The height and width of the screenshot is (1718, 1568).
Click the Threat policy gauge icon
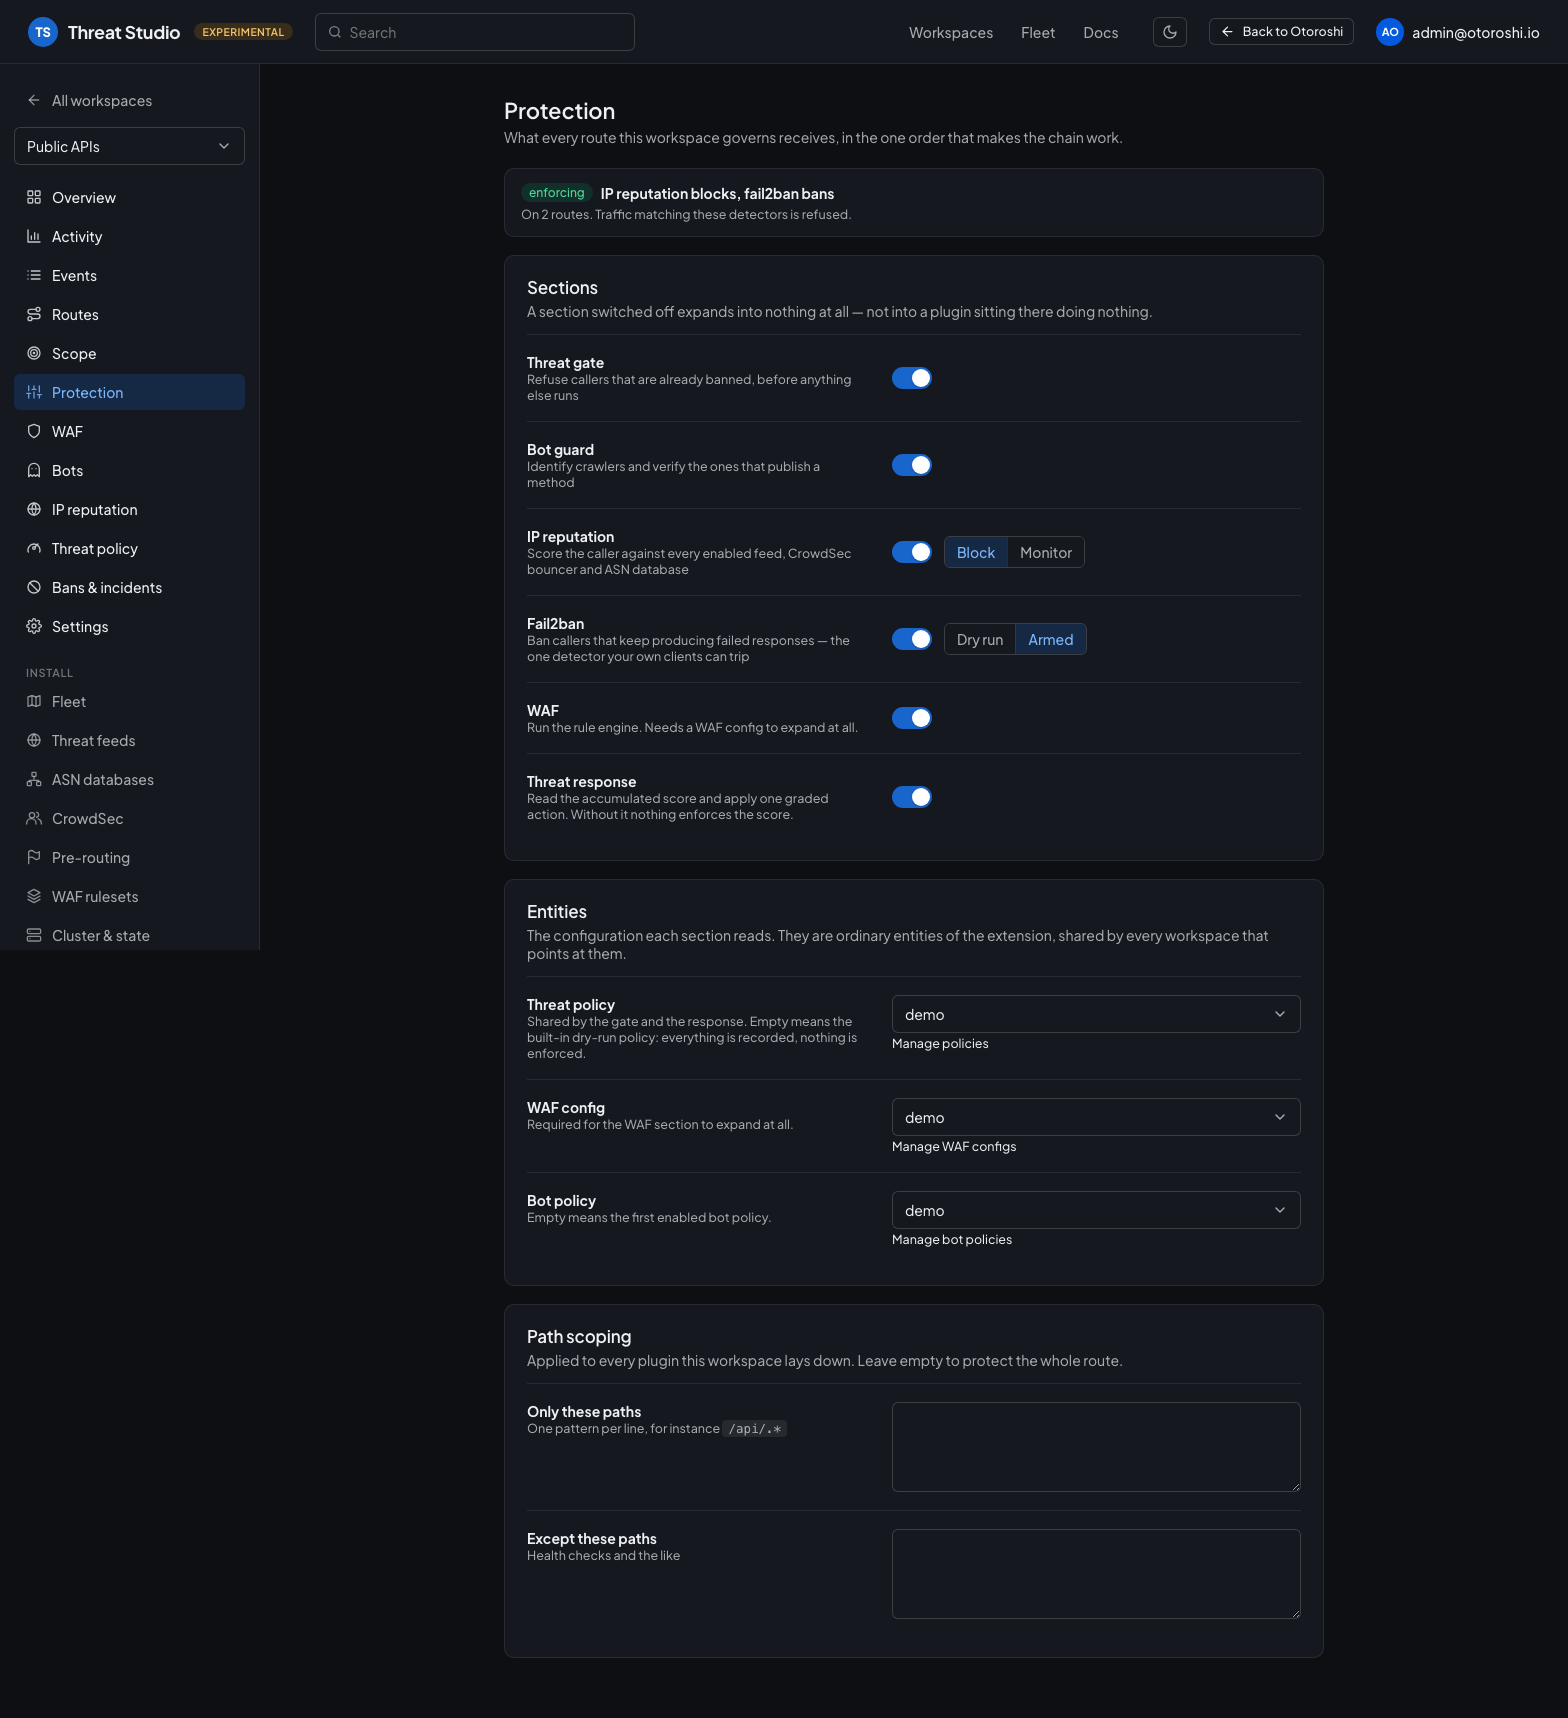point(34,548)
